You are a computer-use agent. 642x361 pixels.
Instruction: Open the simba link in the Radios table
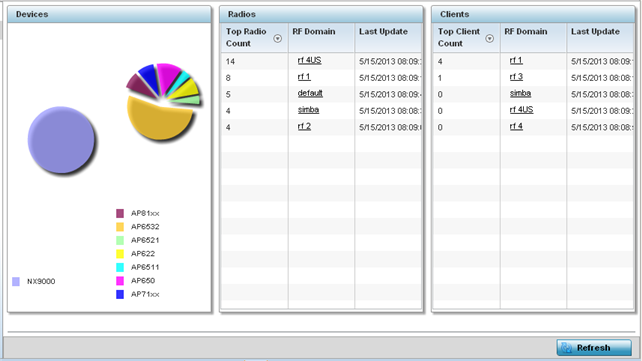point(308,110)
